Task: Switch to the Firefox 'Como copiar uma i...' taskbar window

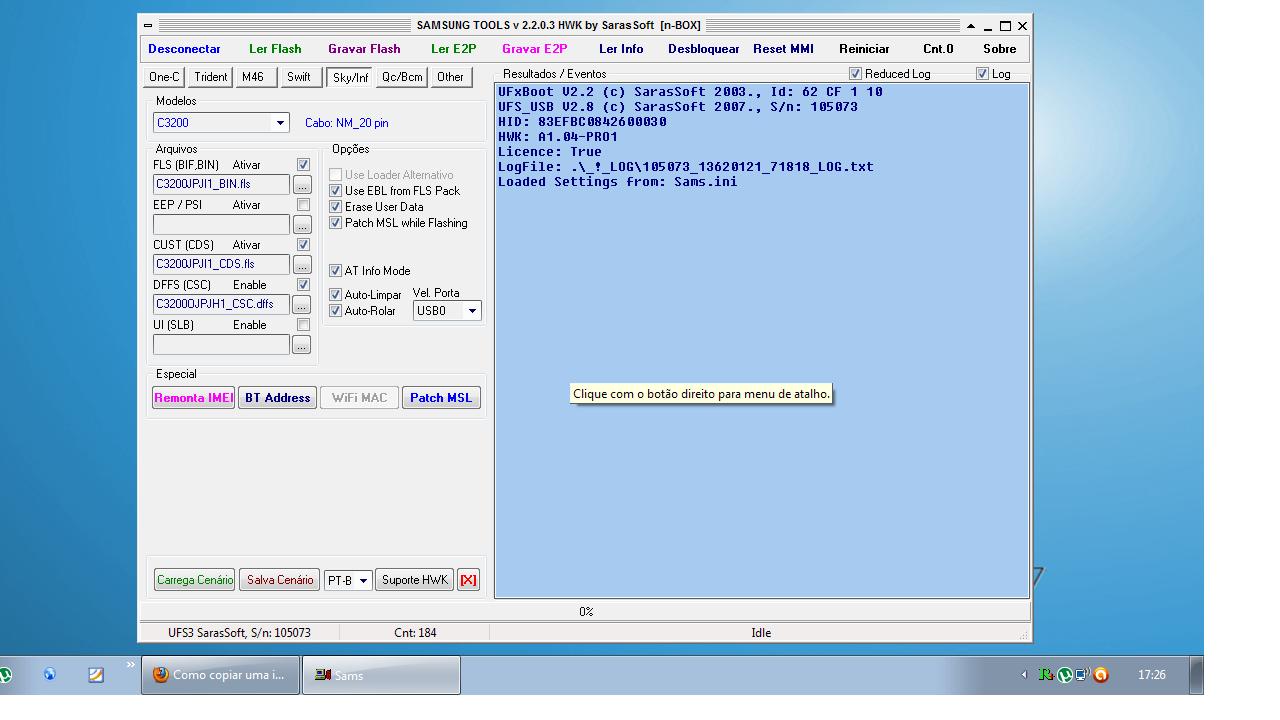Action: [220, 675]
